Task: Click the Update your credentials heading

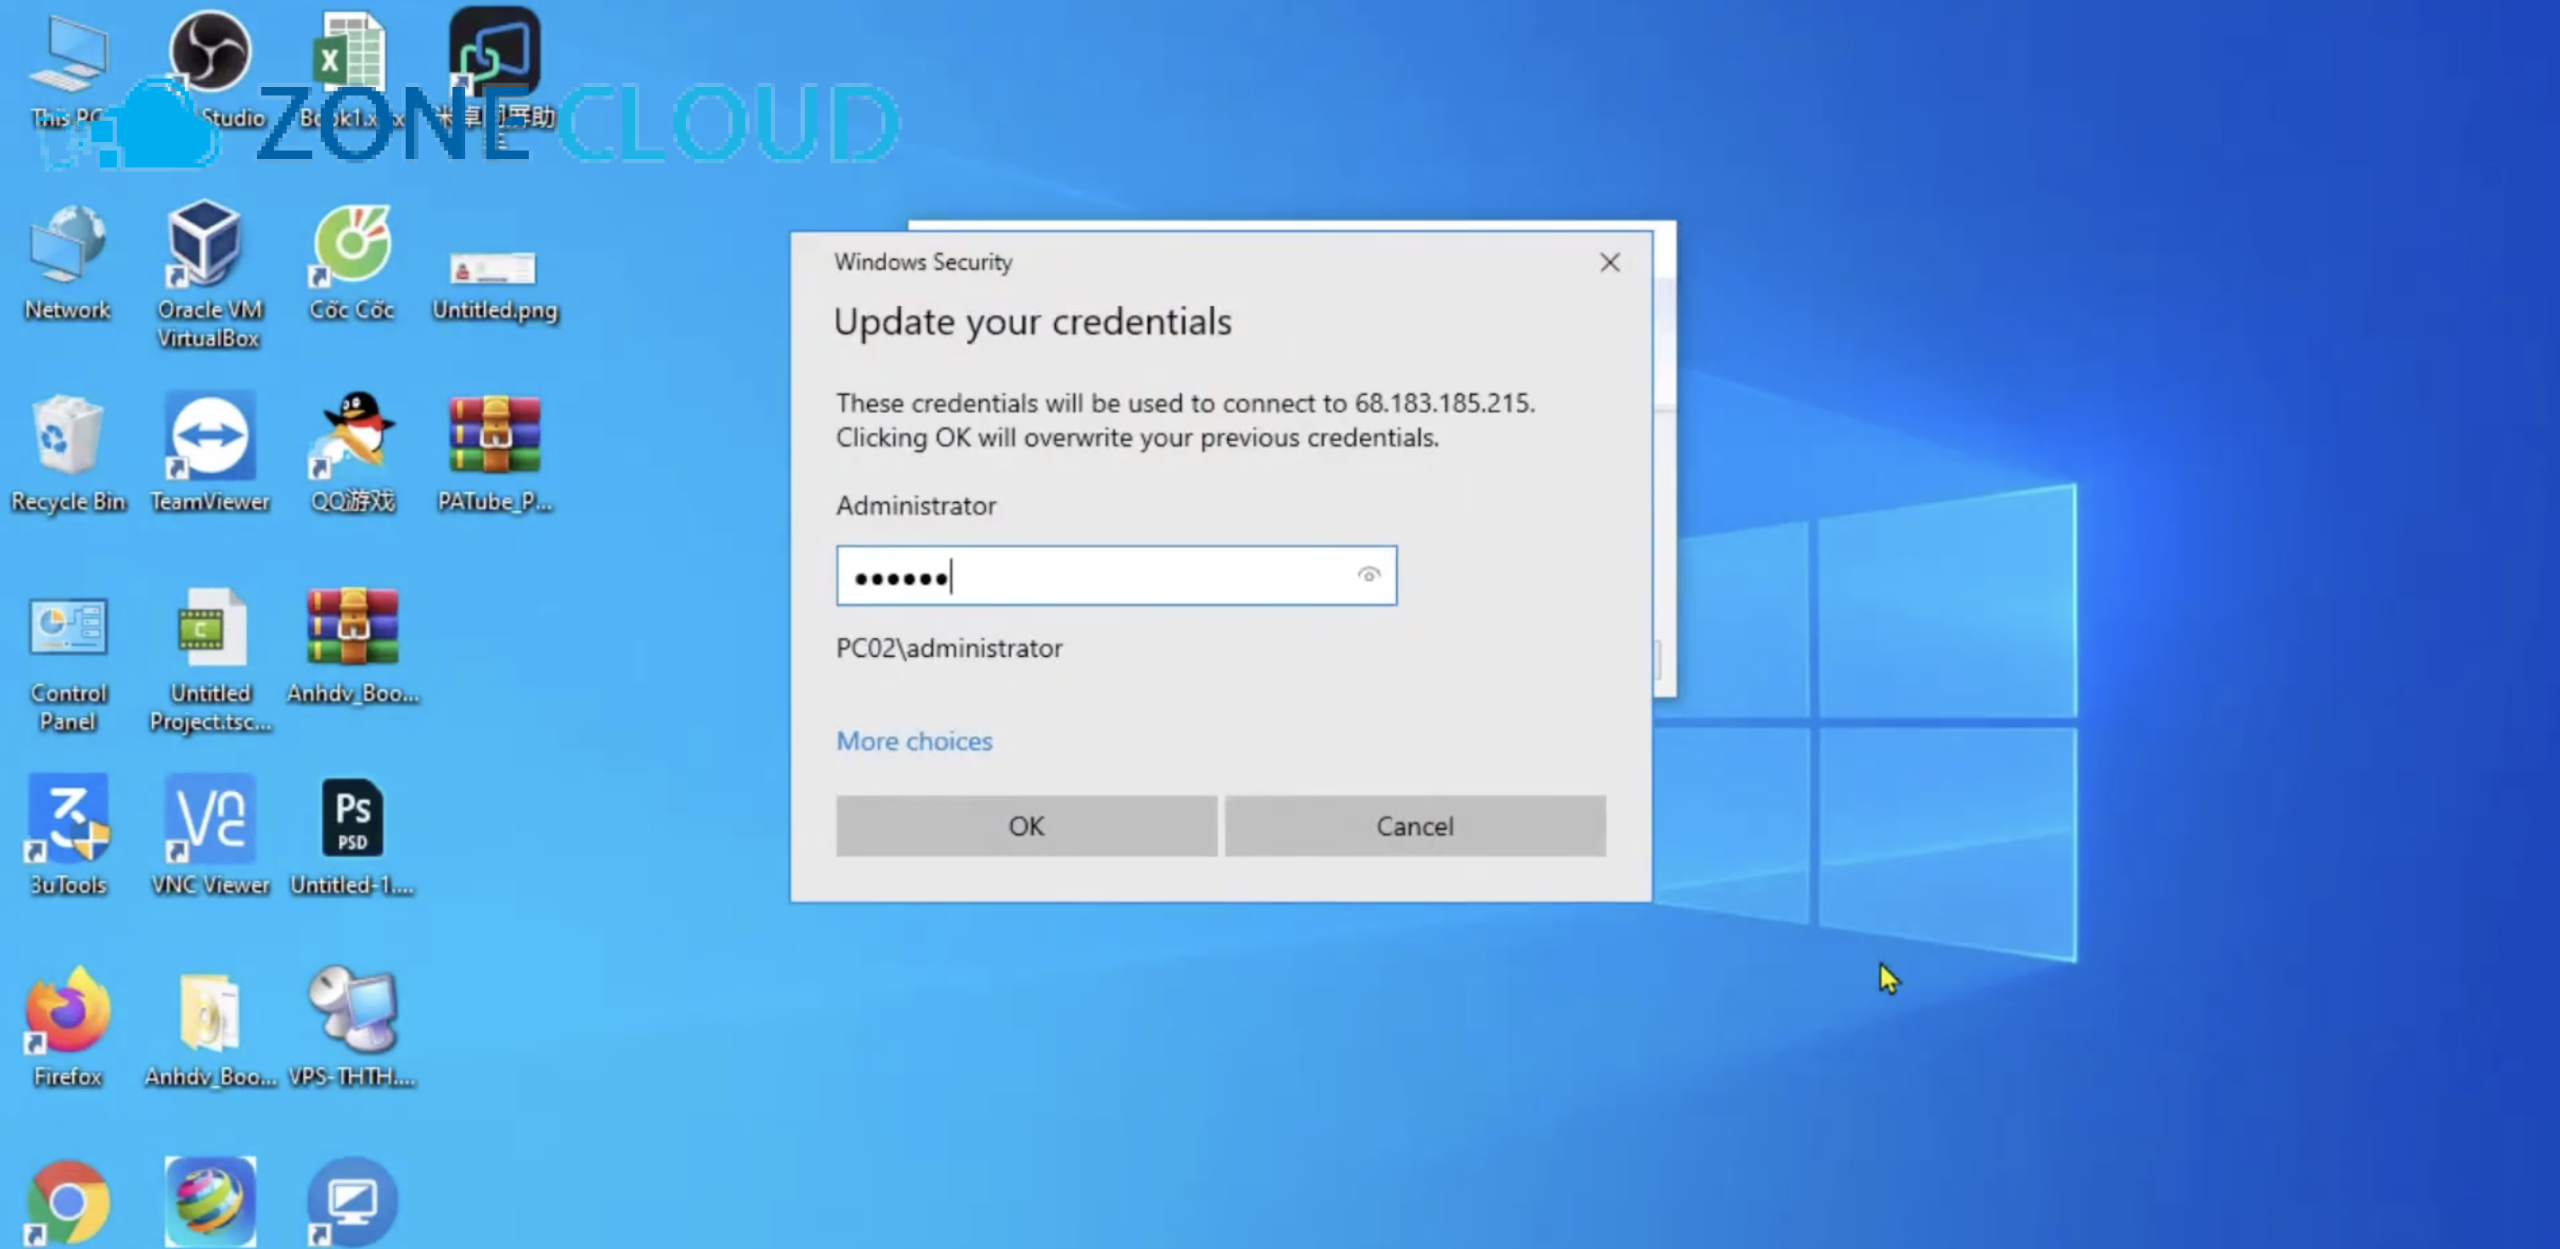Action: tap(1032, 322)
